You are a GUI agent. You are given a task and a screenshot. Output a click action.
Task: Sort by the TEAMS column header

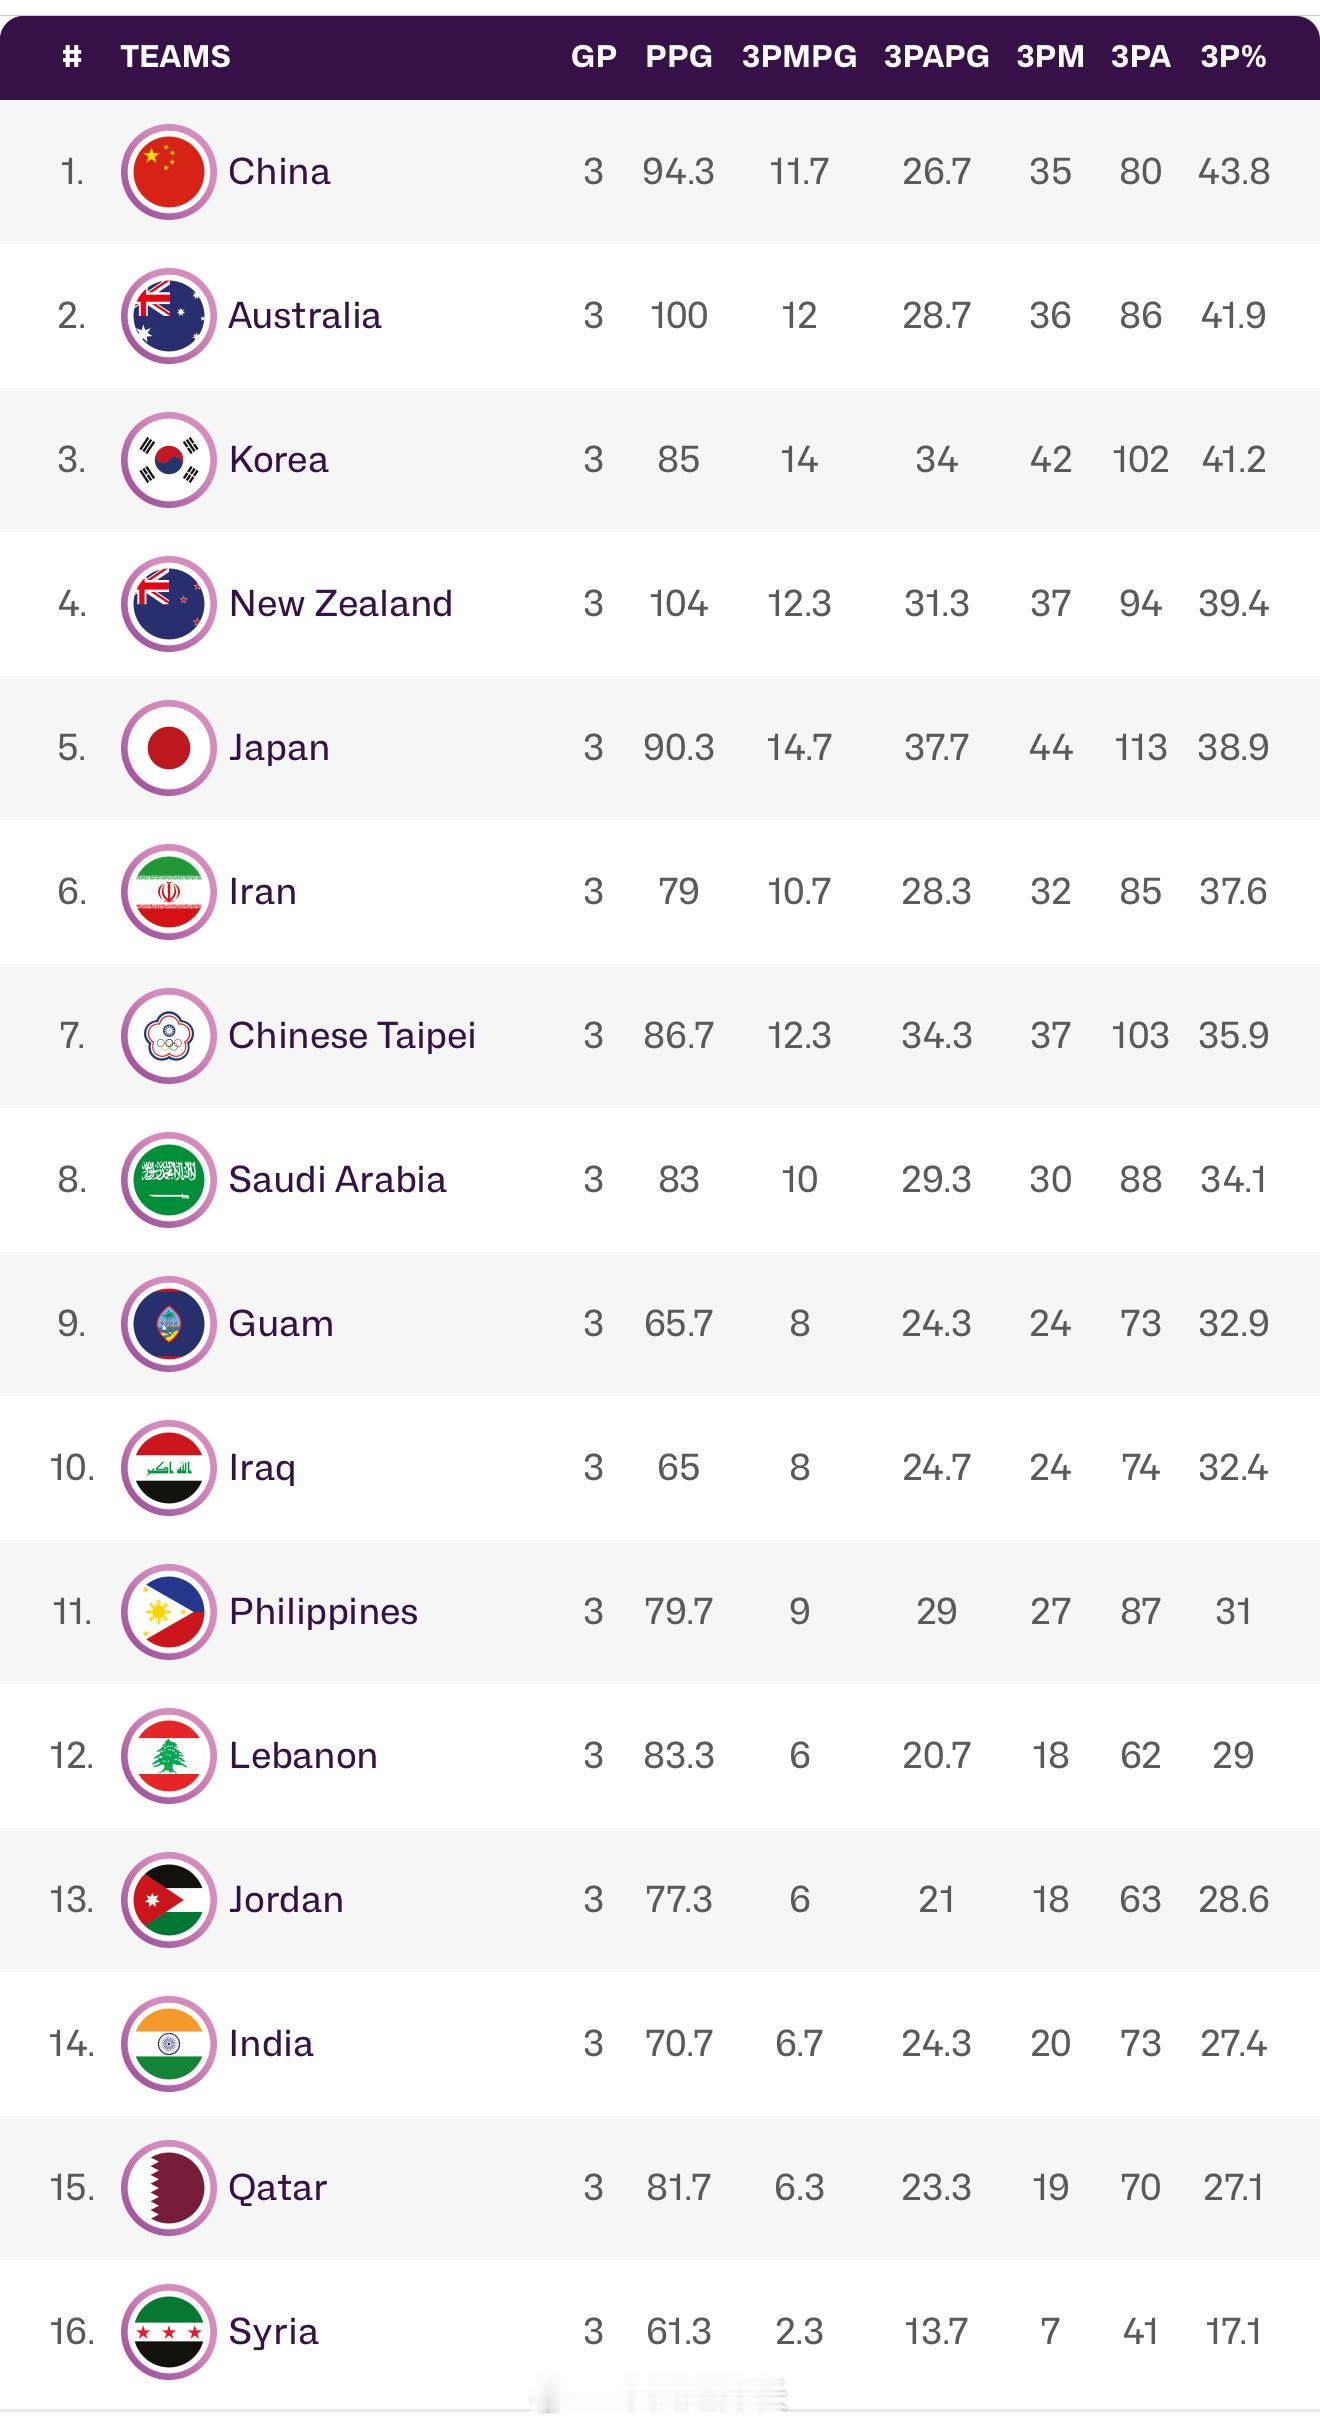pyautogui.click(x=175, y=56)
